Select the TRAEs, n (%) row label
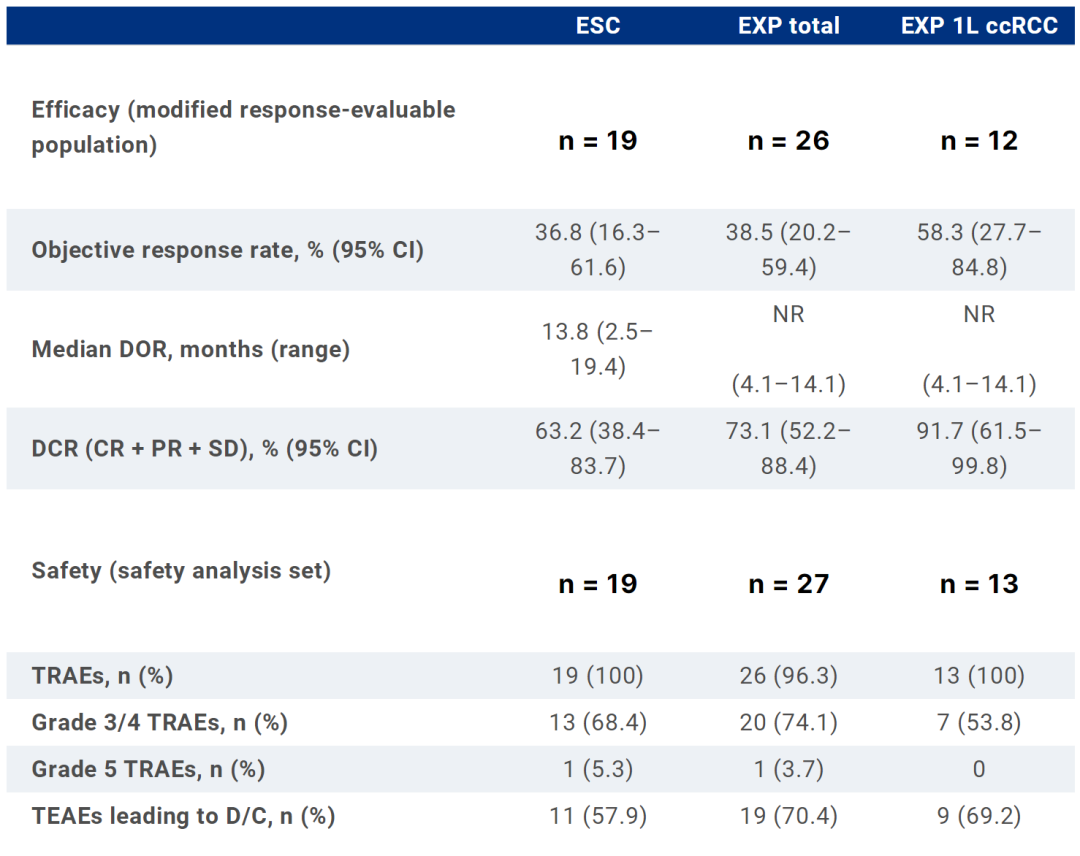Screen dimensions: 1080x856 [x=102, y=676]
